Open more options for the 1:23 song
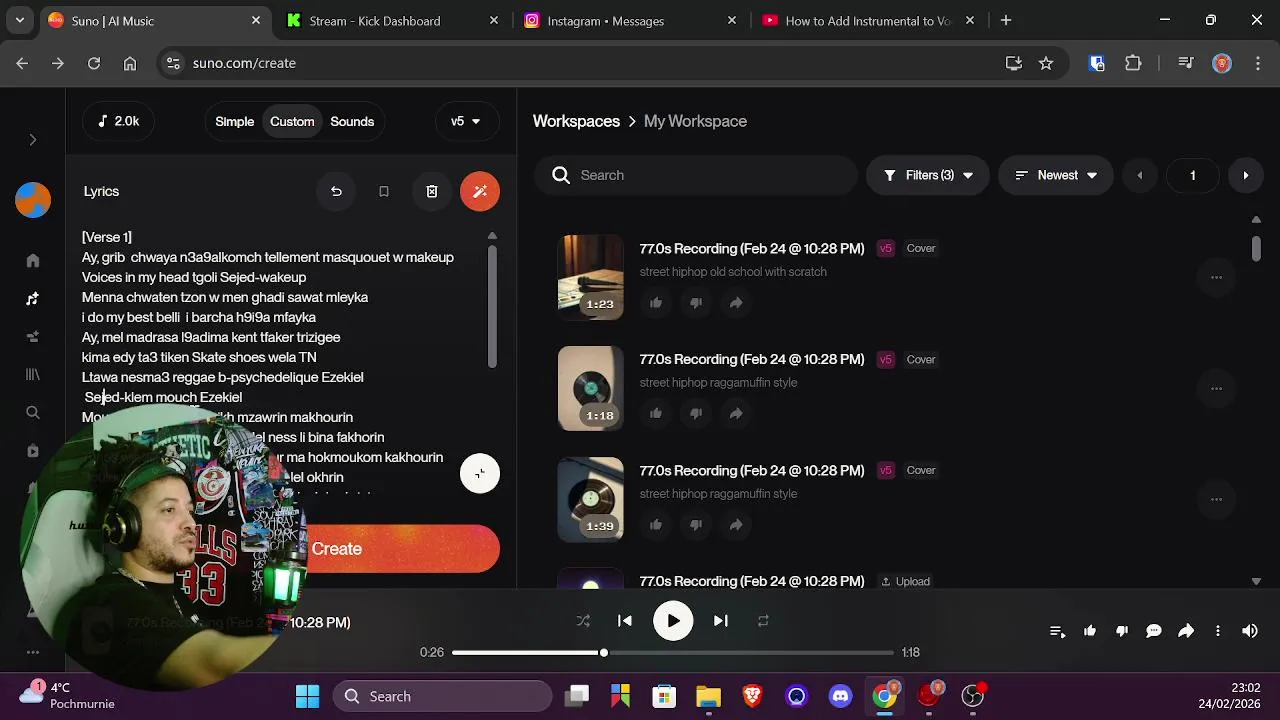 pyautogui.click(x=1216, y=277)
